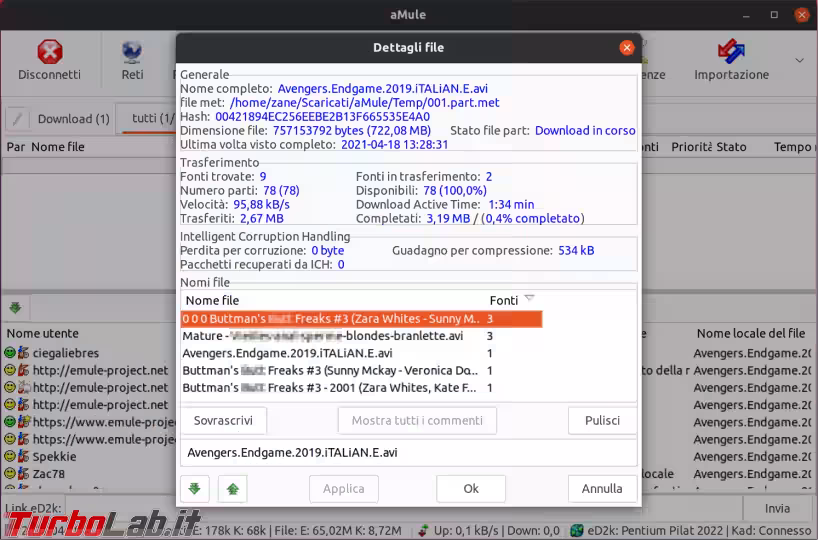
Task: Click the smiley icon next to Zac78
Action: [10, 473]
